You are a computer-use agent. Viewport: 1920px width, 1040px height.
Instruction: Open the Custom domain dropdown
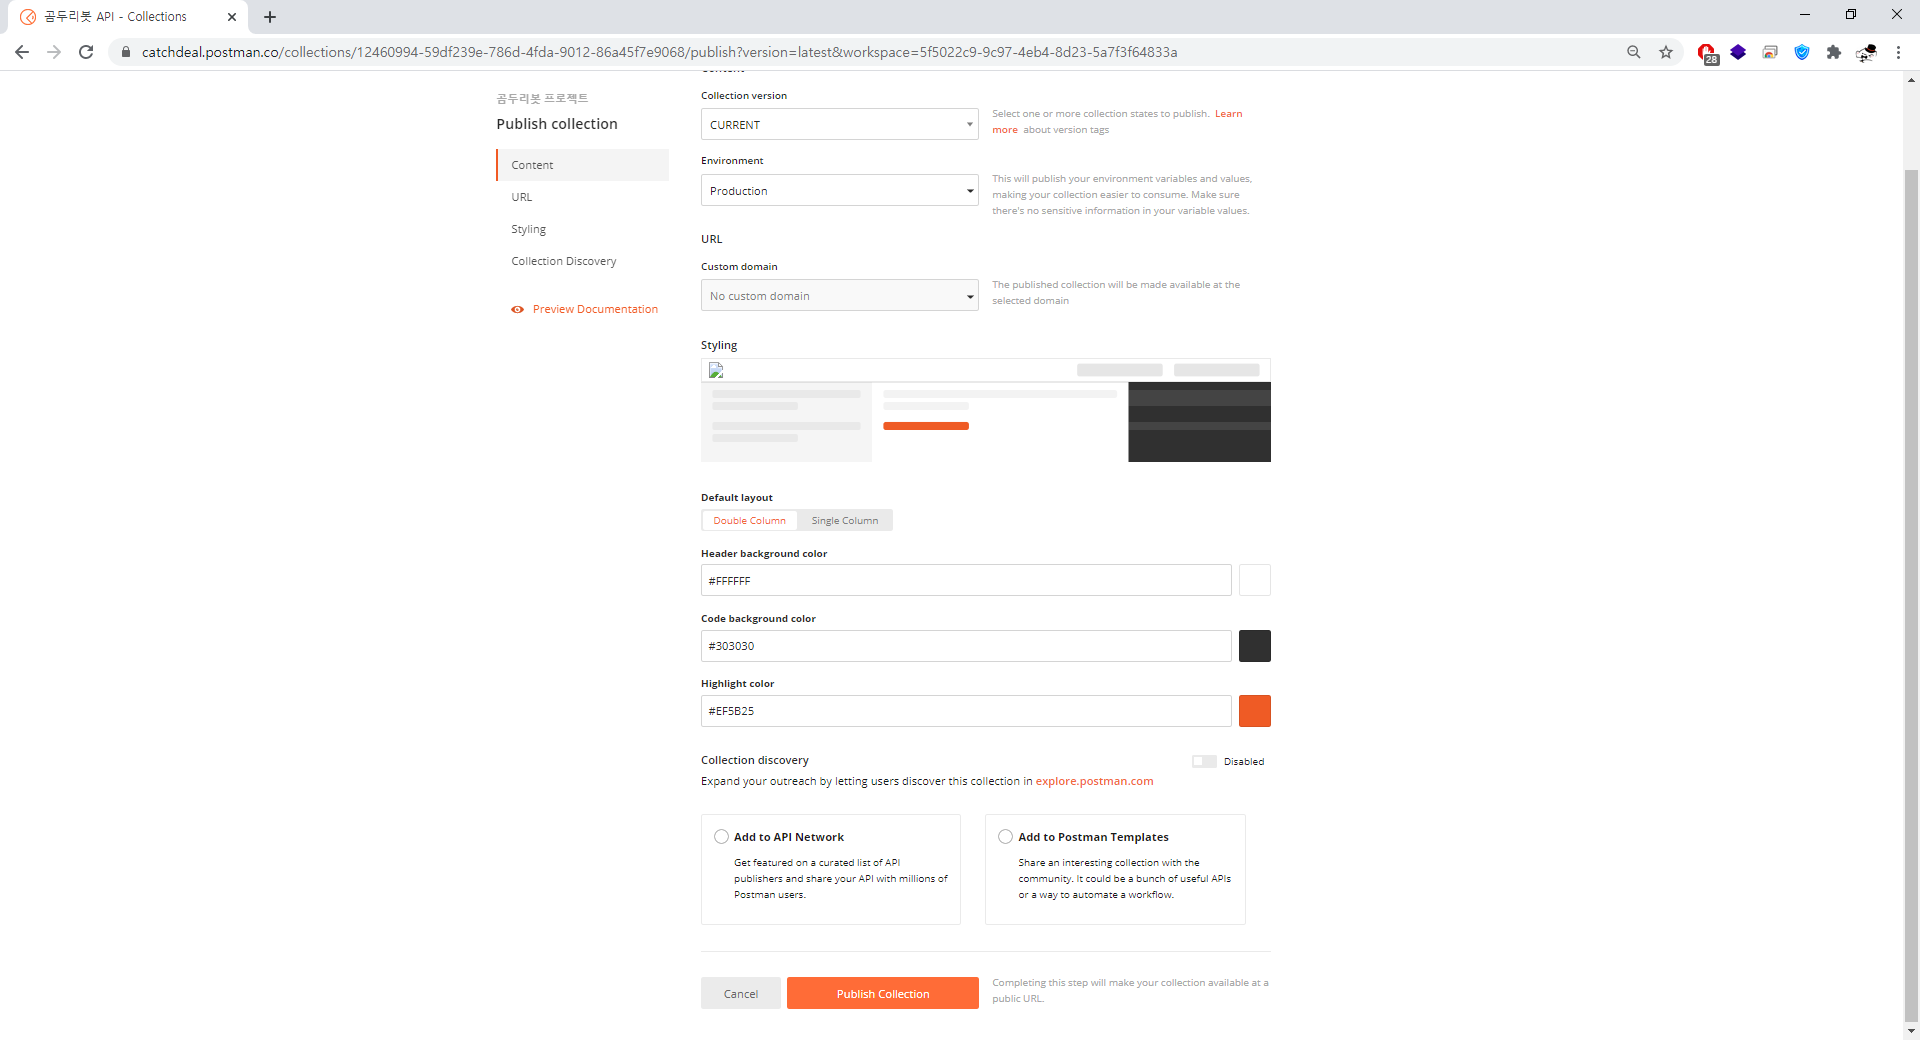[839, 296]
